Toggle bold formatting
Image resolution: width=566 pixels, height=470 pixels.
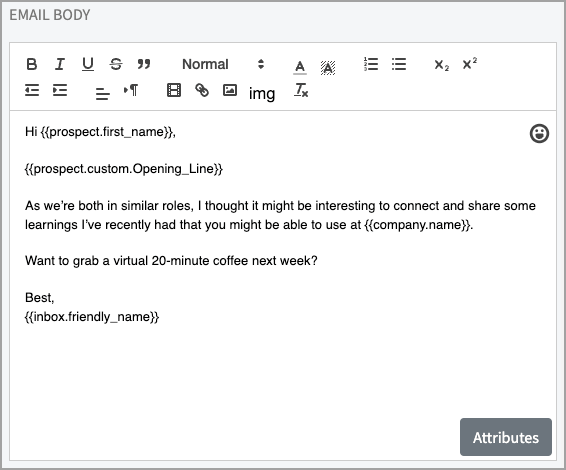tap(32, 64)
